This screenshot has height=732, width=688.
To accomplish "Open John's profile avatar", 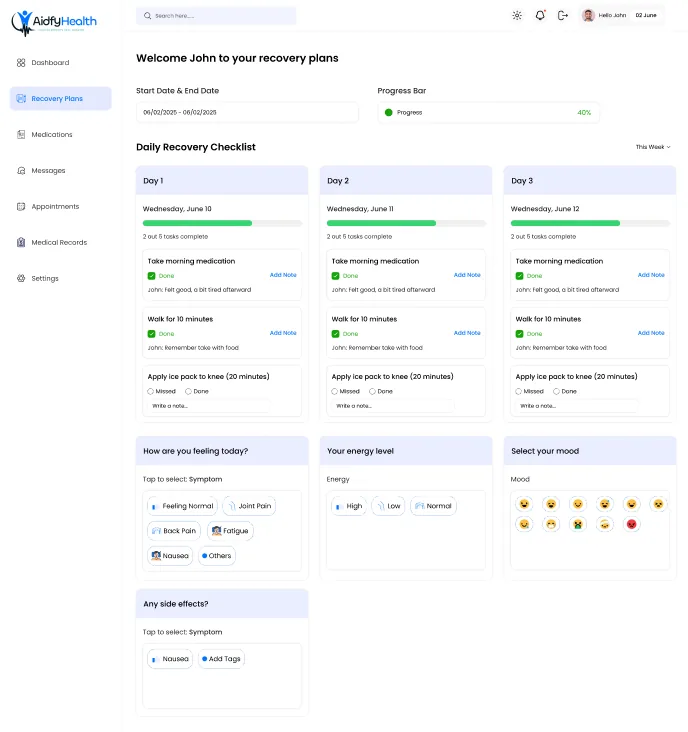I will click(x=588, y=15).
